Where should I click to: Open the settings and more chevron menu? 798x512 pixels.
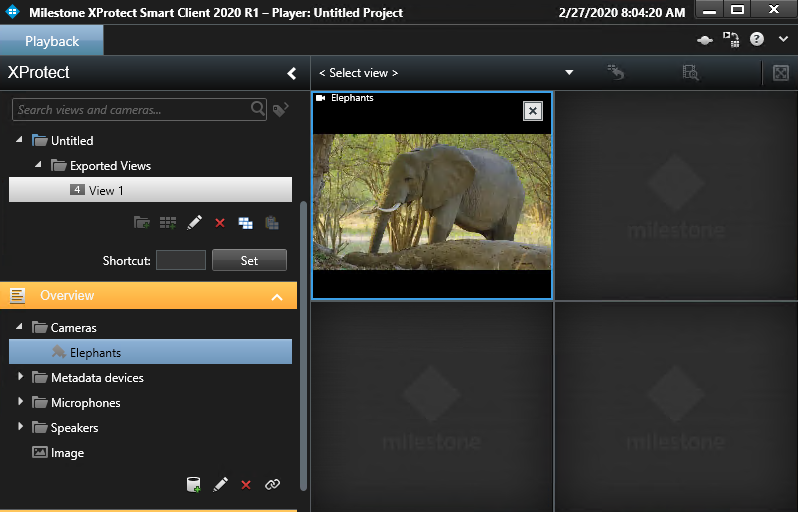click(783, 39)
